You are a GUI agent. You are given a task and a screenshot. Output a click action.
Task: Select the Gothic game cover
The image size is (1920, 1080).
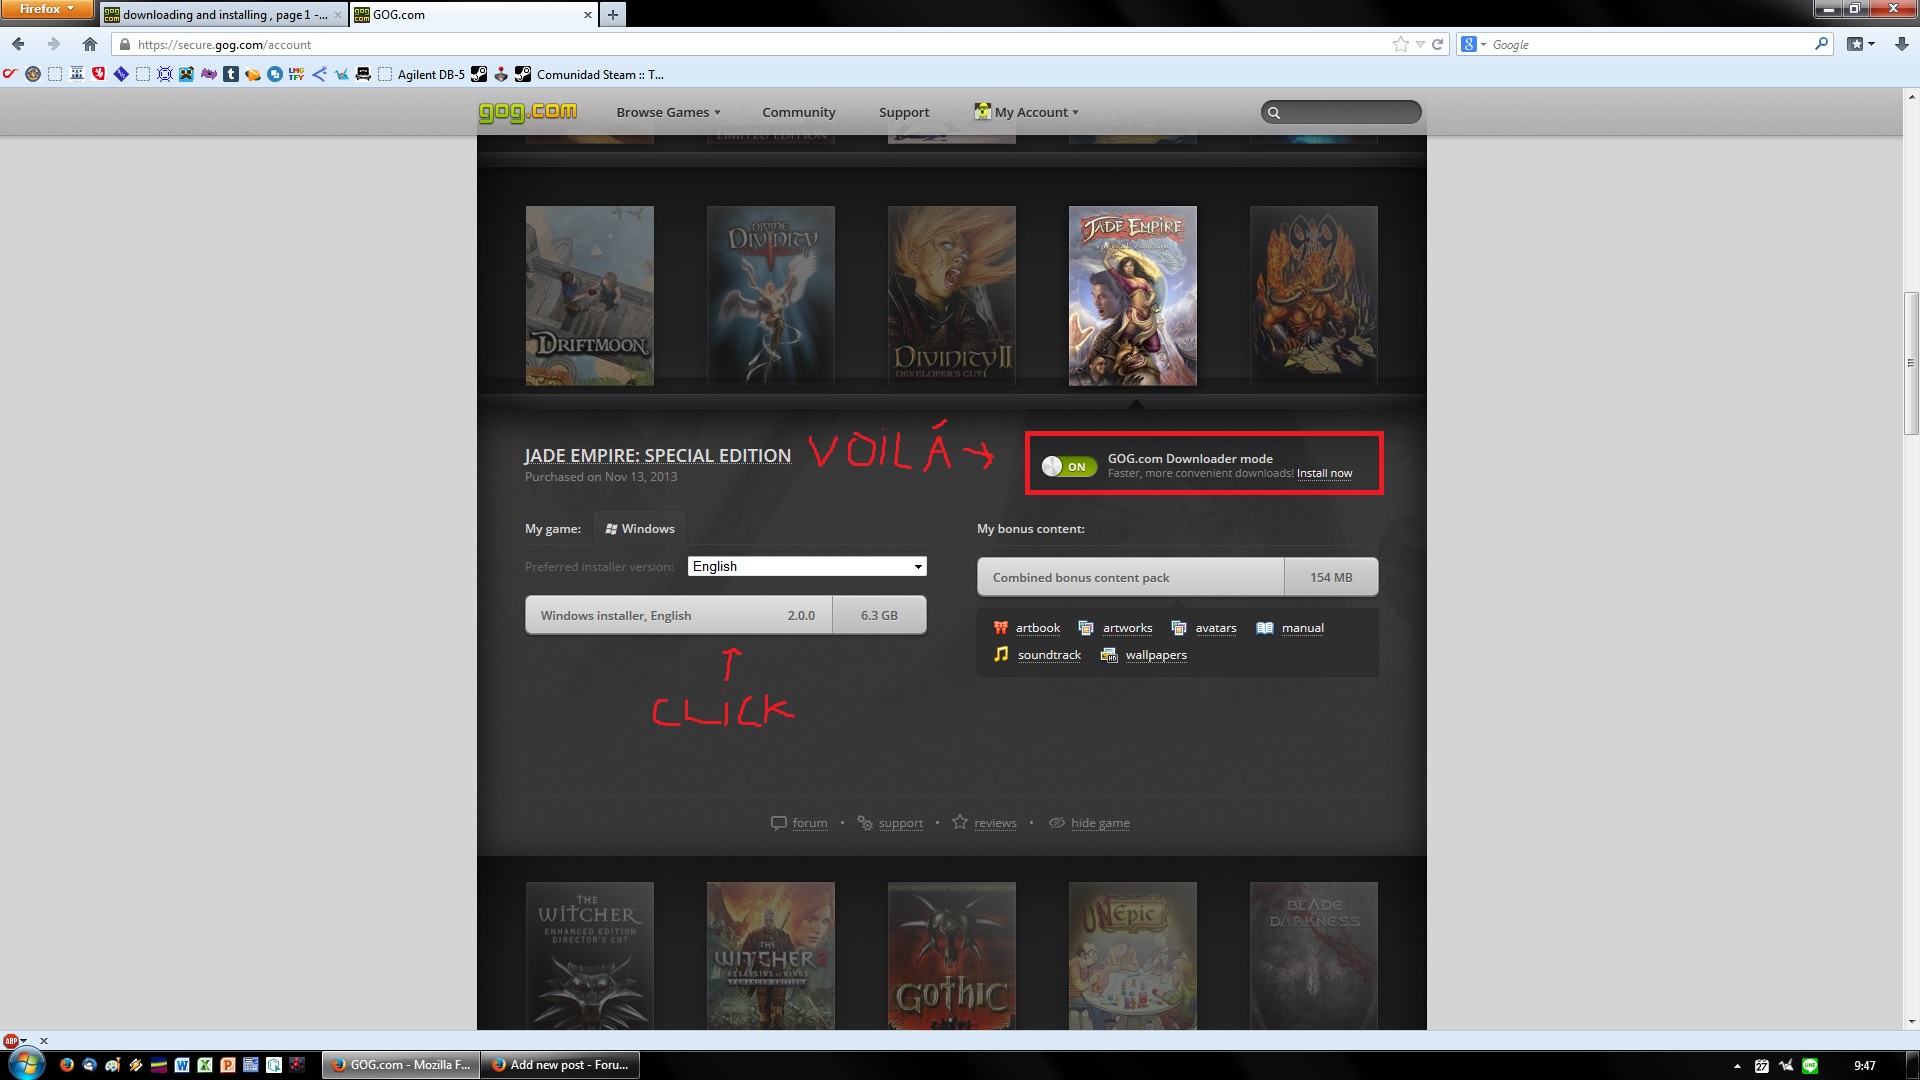[x=952, y=956]
